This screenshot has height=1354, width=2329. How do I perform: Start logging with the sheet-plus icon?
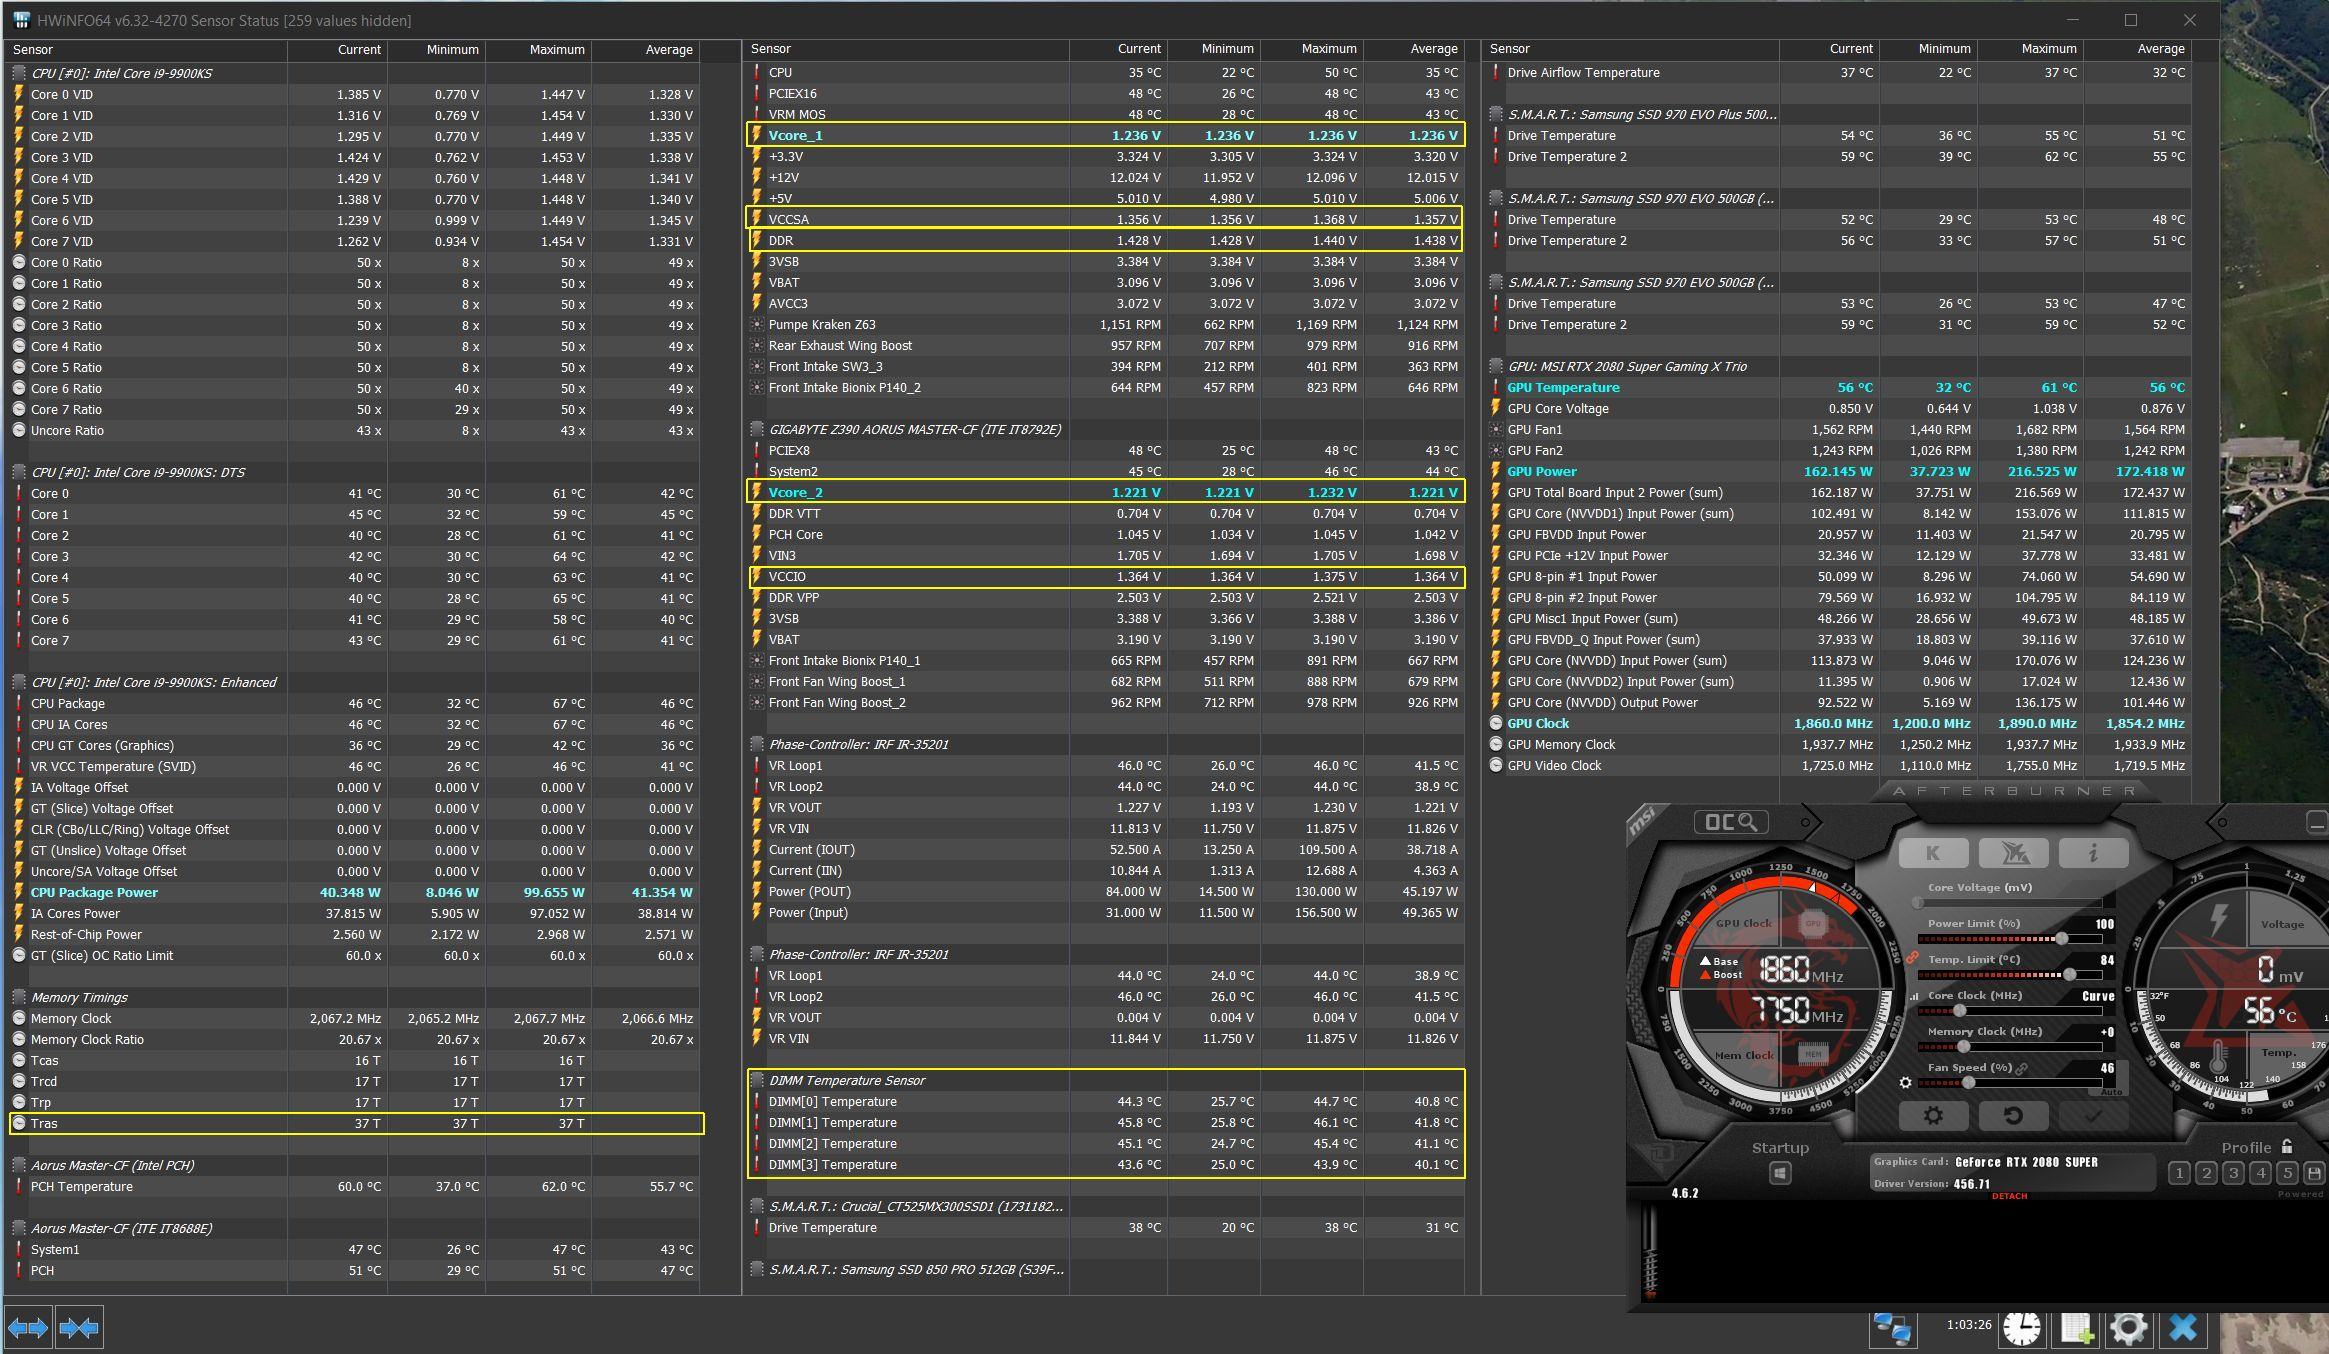click(x=2076, y=1328)
